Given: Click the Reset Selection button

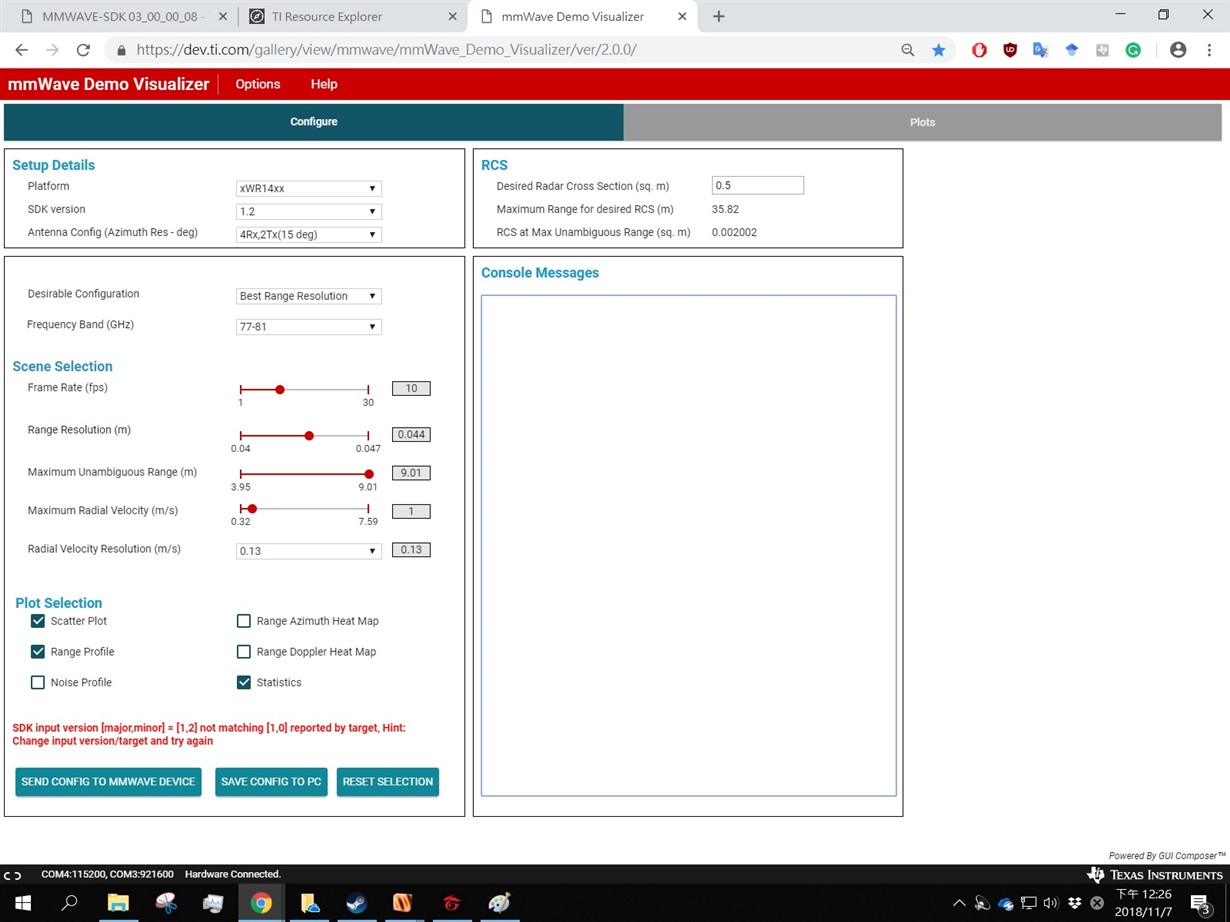Looking at the screenshot, I should click(388, 782).
